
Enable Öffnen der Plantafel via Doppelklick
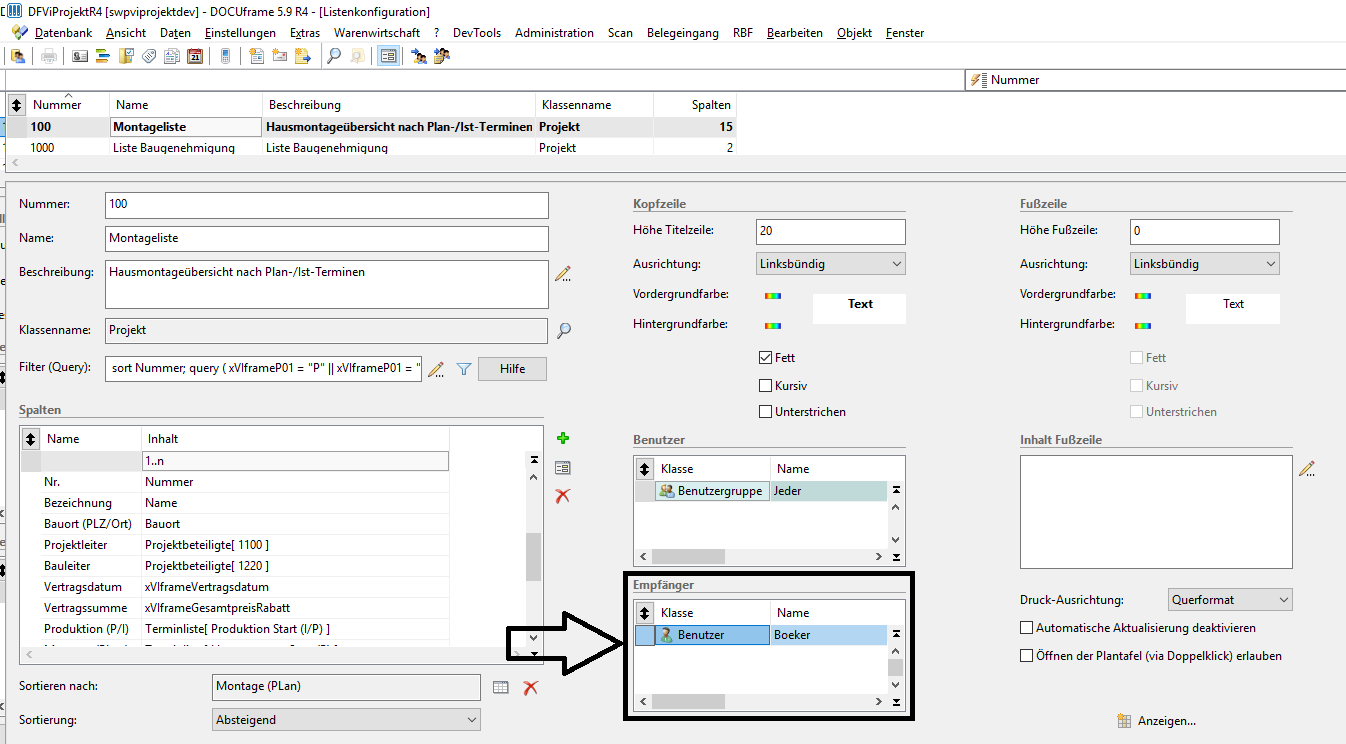click(1026, 656)
